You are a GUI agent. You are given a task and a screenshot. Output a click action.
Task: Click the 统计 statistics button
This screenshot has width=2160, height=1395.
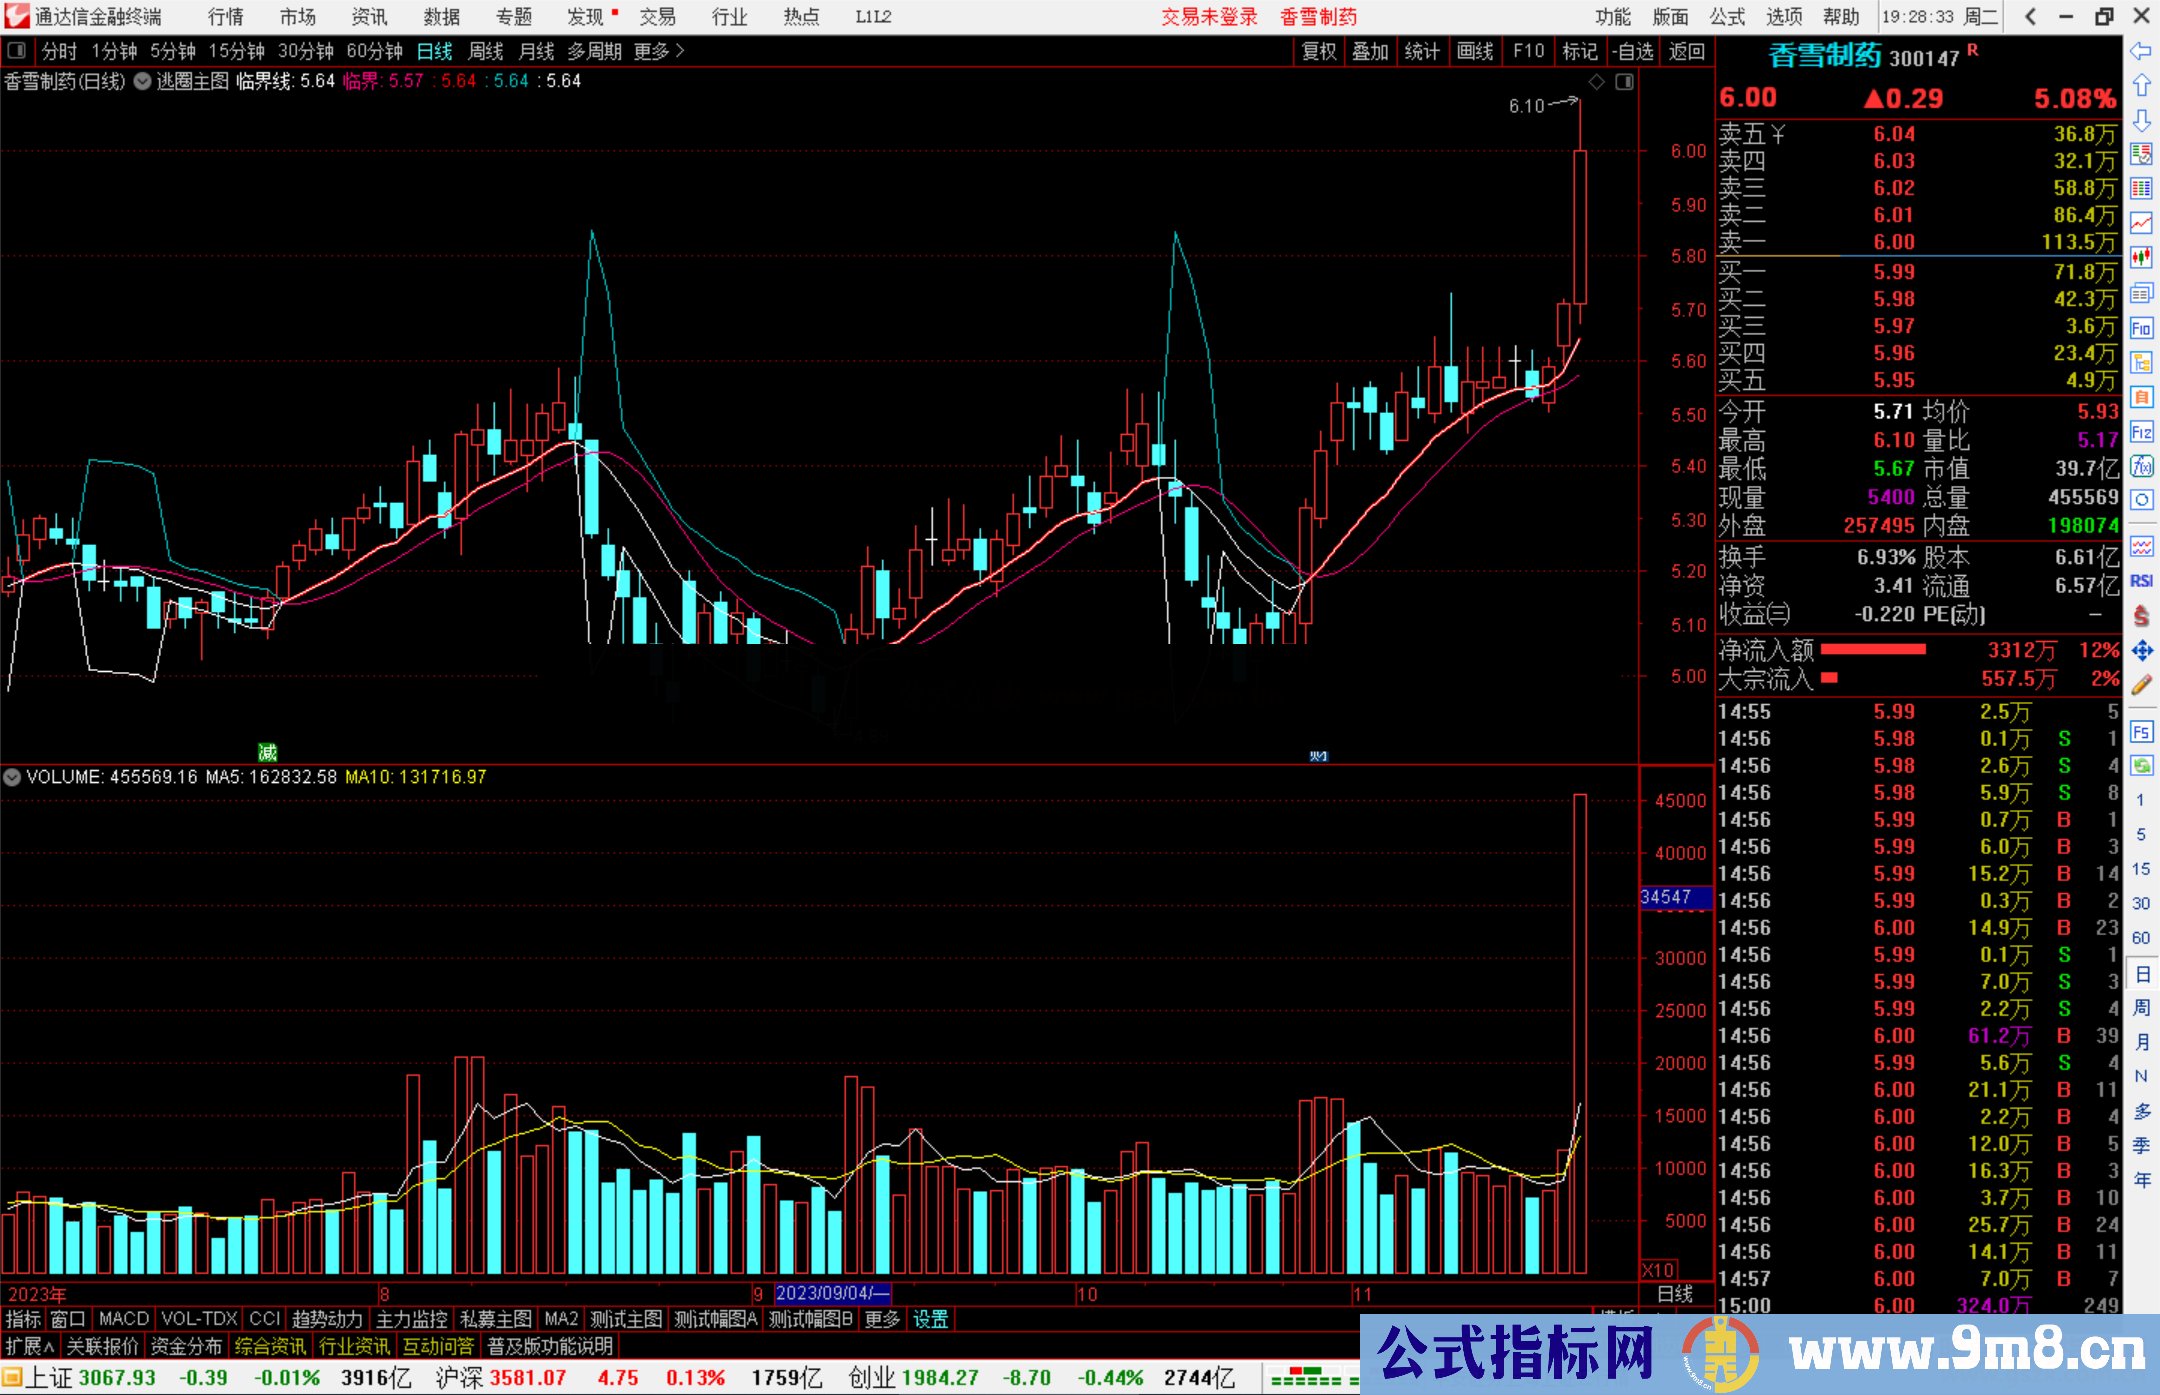coord(1422,51)
